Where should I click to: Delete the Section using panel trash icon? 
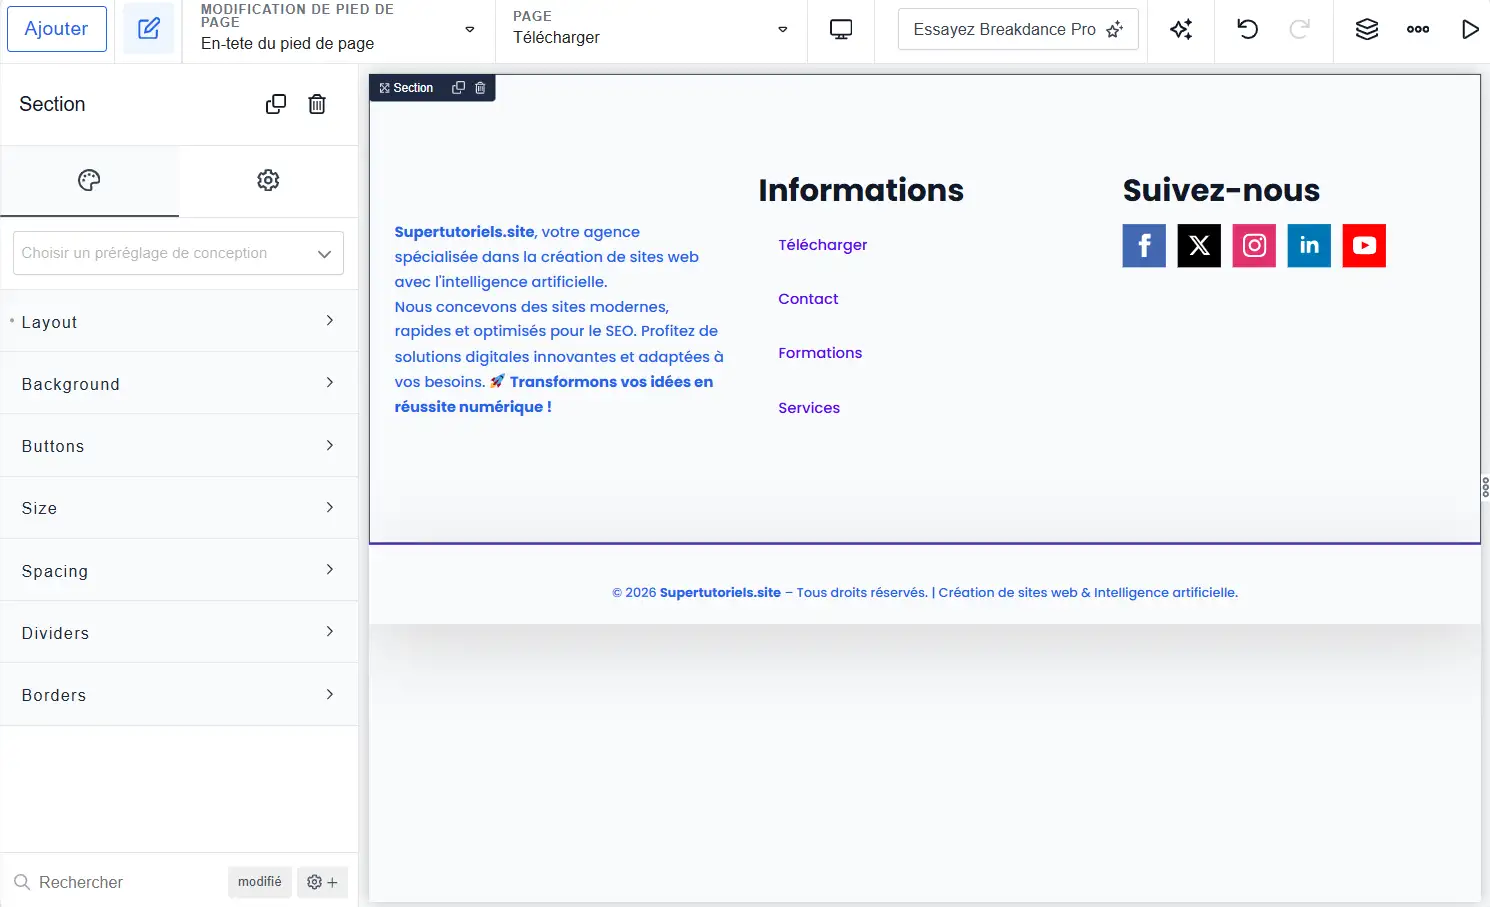click(x=317, y=104)
